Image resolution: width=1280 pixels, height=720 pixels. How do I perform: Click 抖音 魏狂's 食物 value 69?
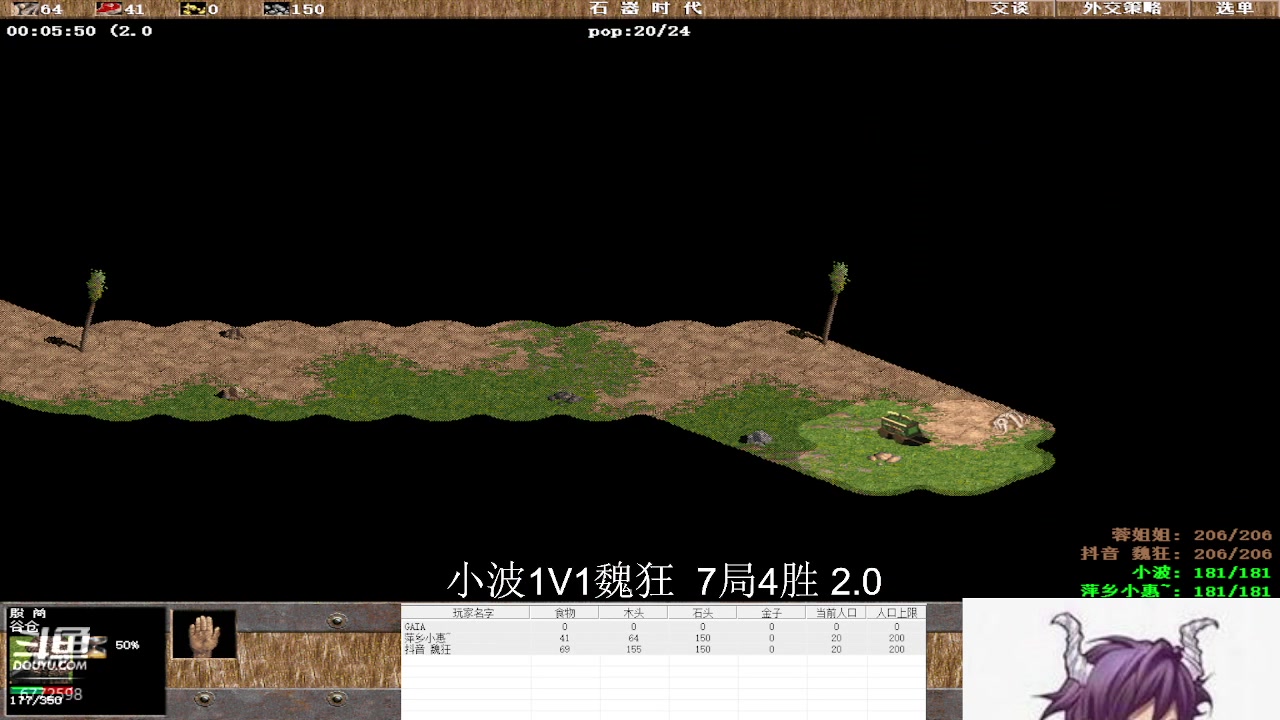(565, 649)
